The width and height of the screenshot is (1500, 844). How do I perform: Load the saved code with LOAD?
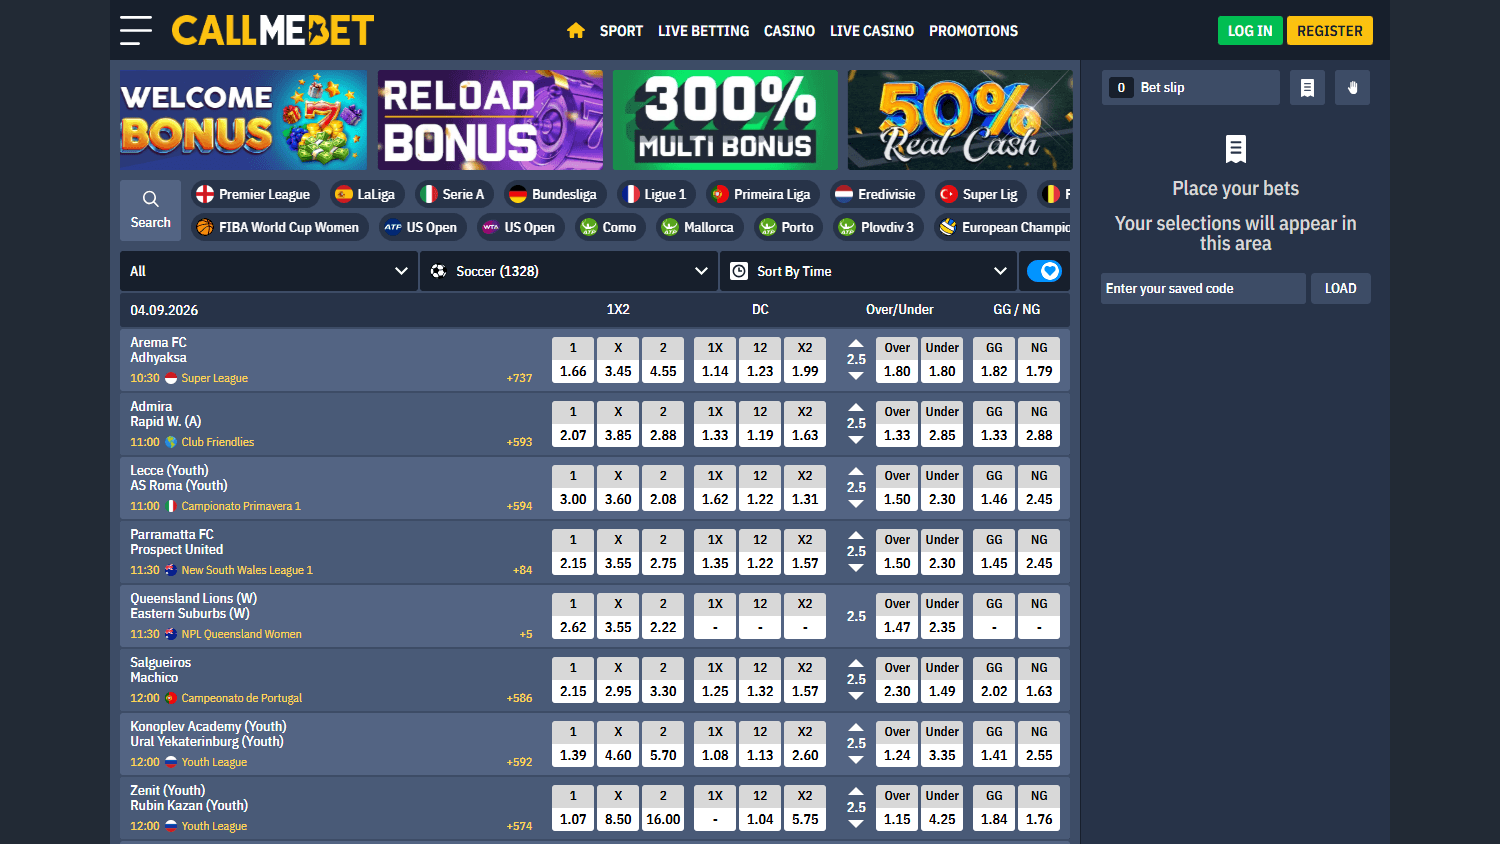(x=1340, y=288)
